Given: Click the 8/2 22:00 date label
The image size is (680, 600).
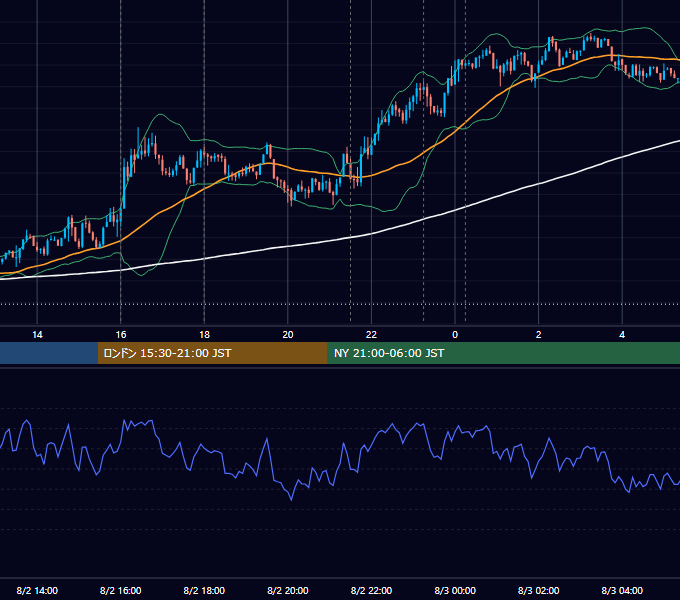Looking at the screenshot, I should tap(371, 591).
